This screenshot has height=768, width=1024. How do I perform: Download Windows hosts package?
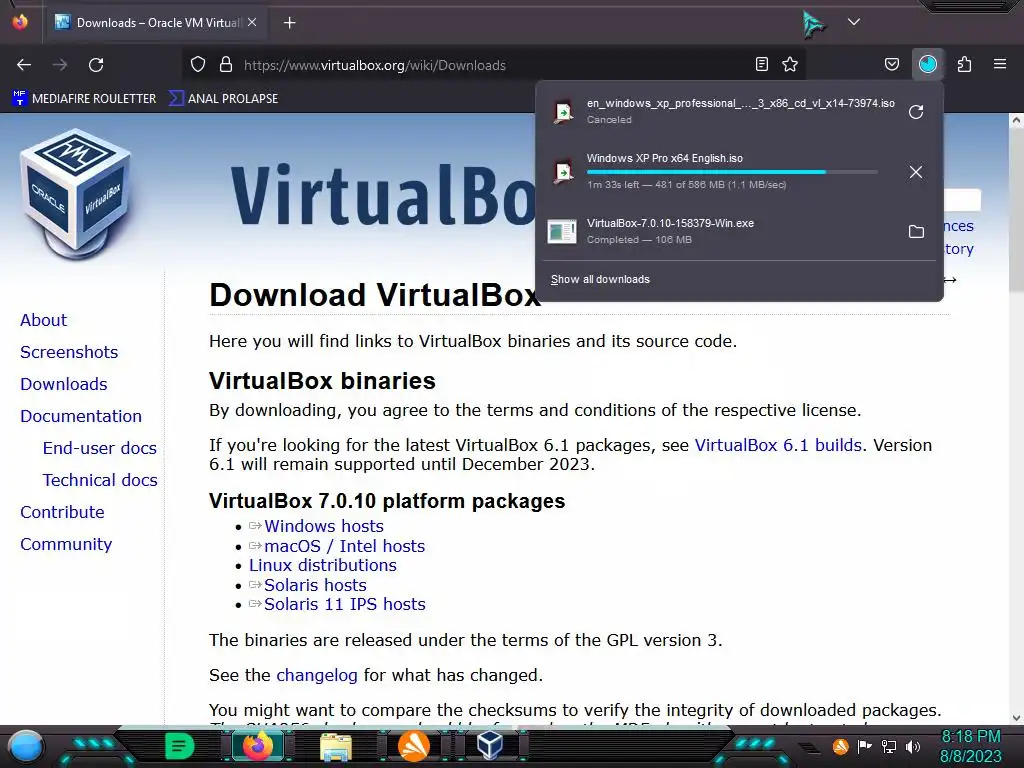(x=324, y=526)
